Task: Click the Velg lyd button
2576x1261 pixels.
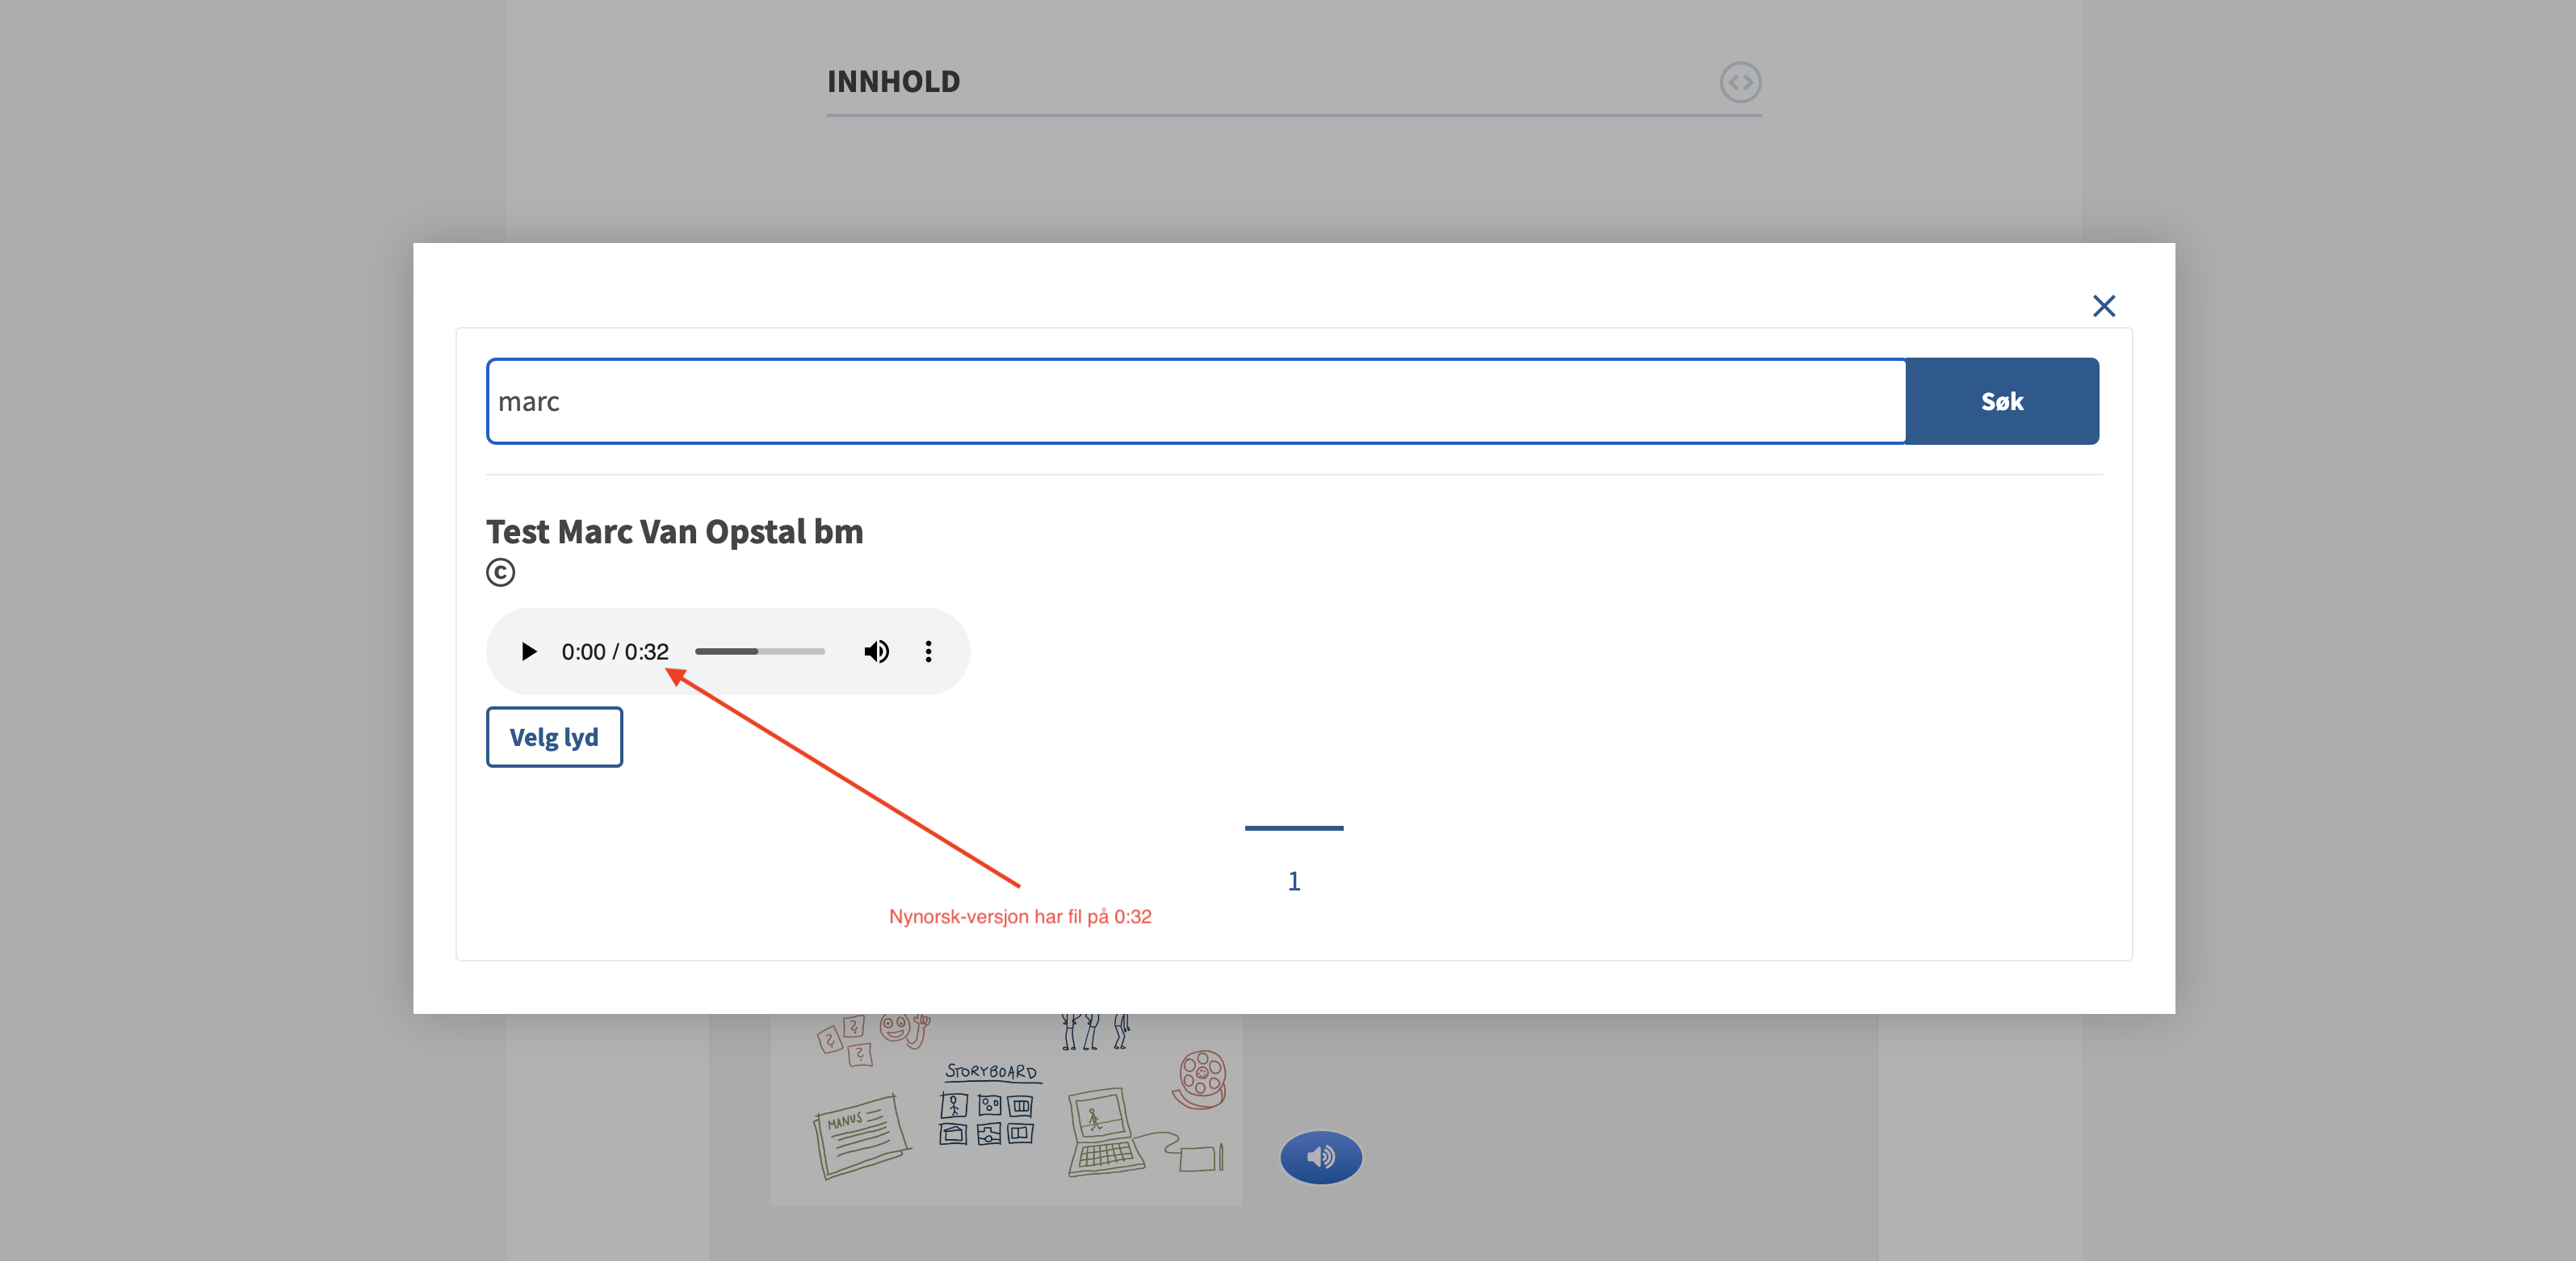Action: click(x=553, y=737)
